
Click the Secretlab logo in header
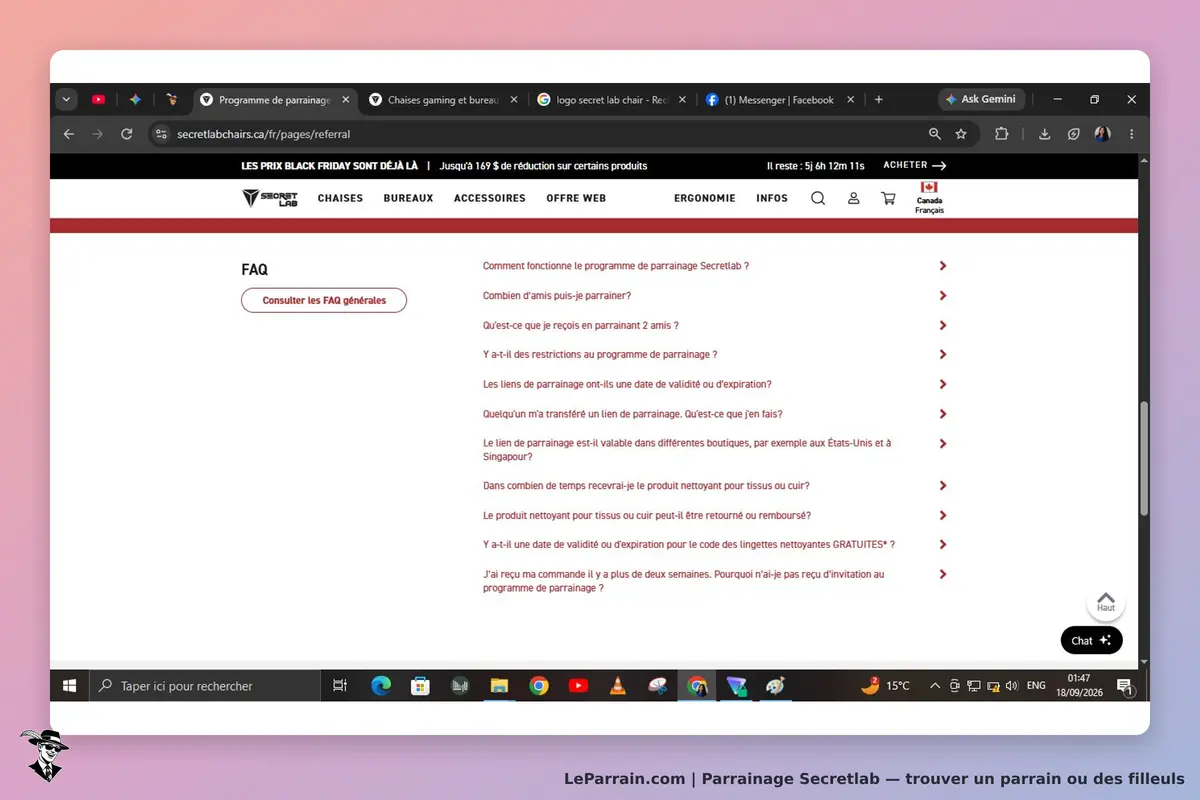(270, 198)
